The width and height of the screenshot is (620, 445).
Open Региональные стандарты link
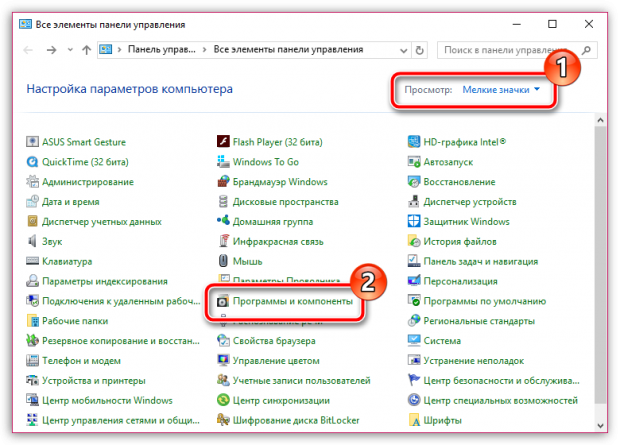(x=479, y=321)
